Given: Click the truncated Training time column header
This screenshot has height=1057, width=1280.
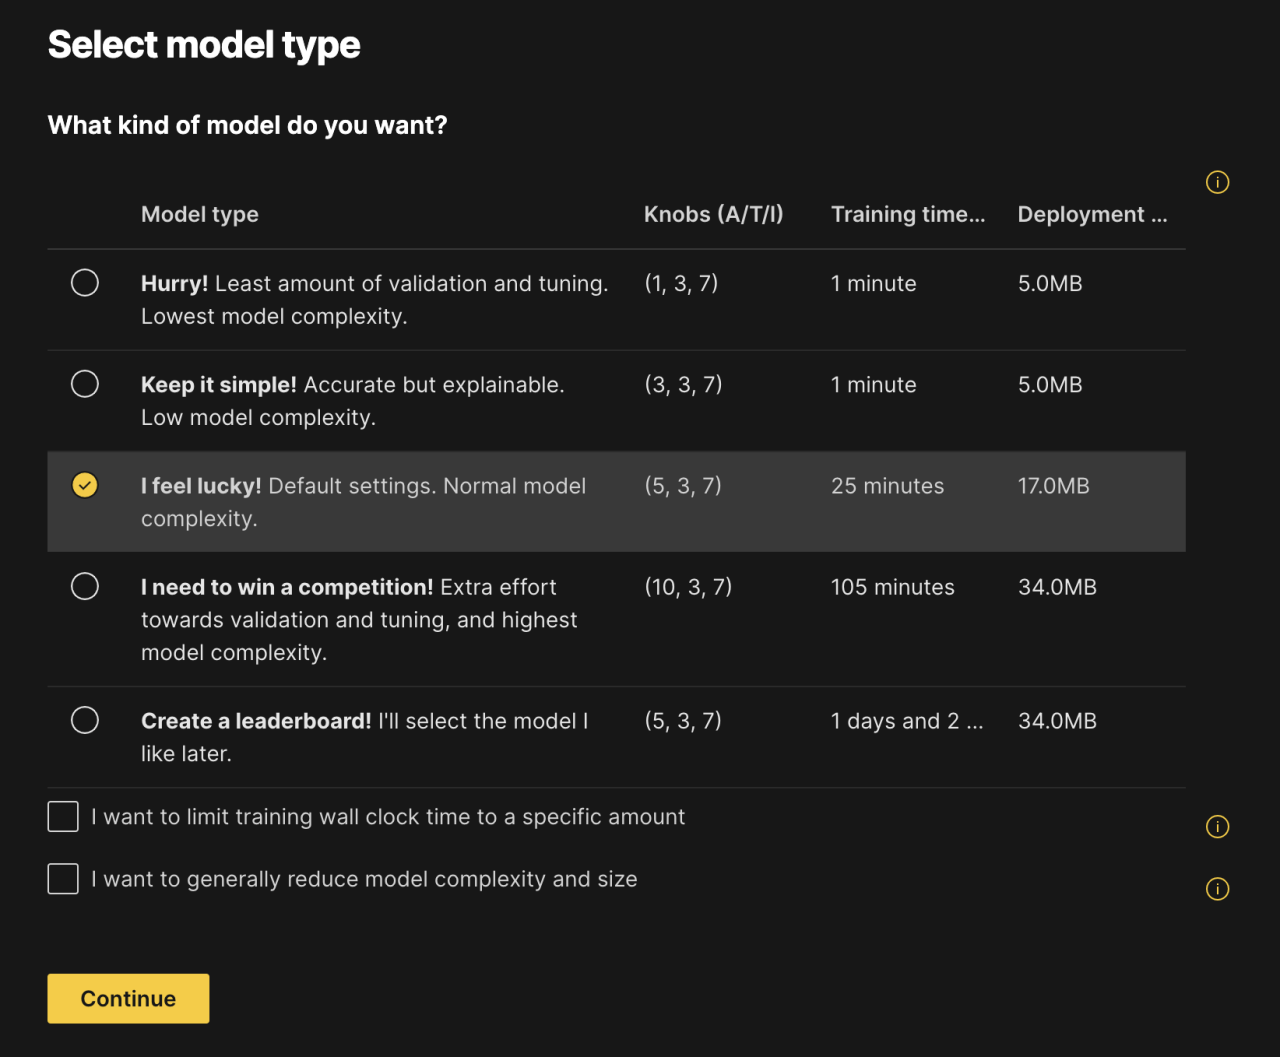Looking at the screenshot, I should click(908, 214).
